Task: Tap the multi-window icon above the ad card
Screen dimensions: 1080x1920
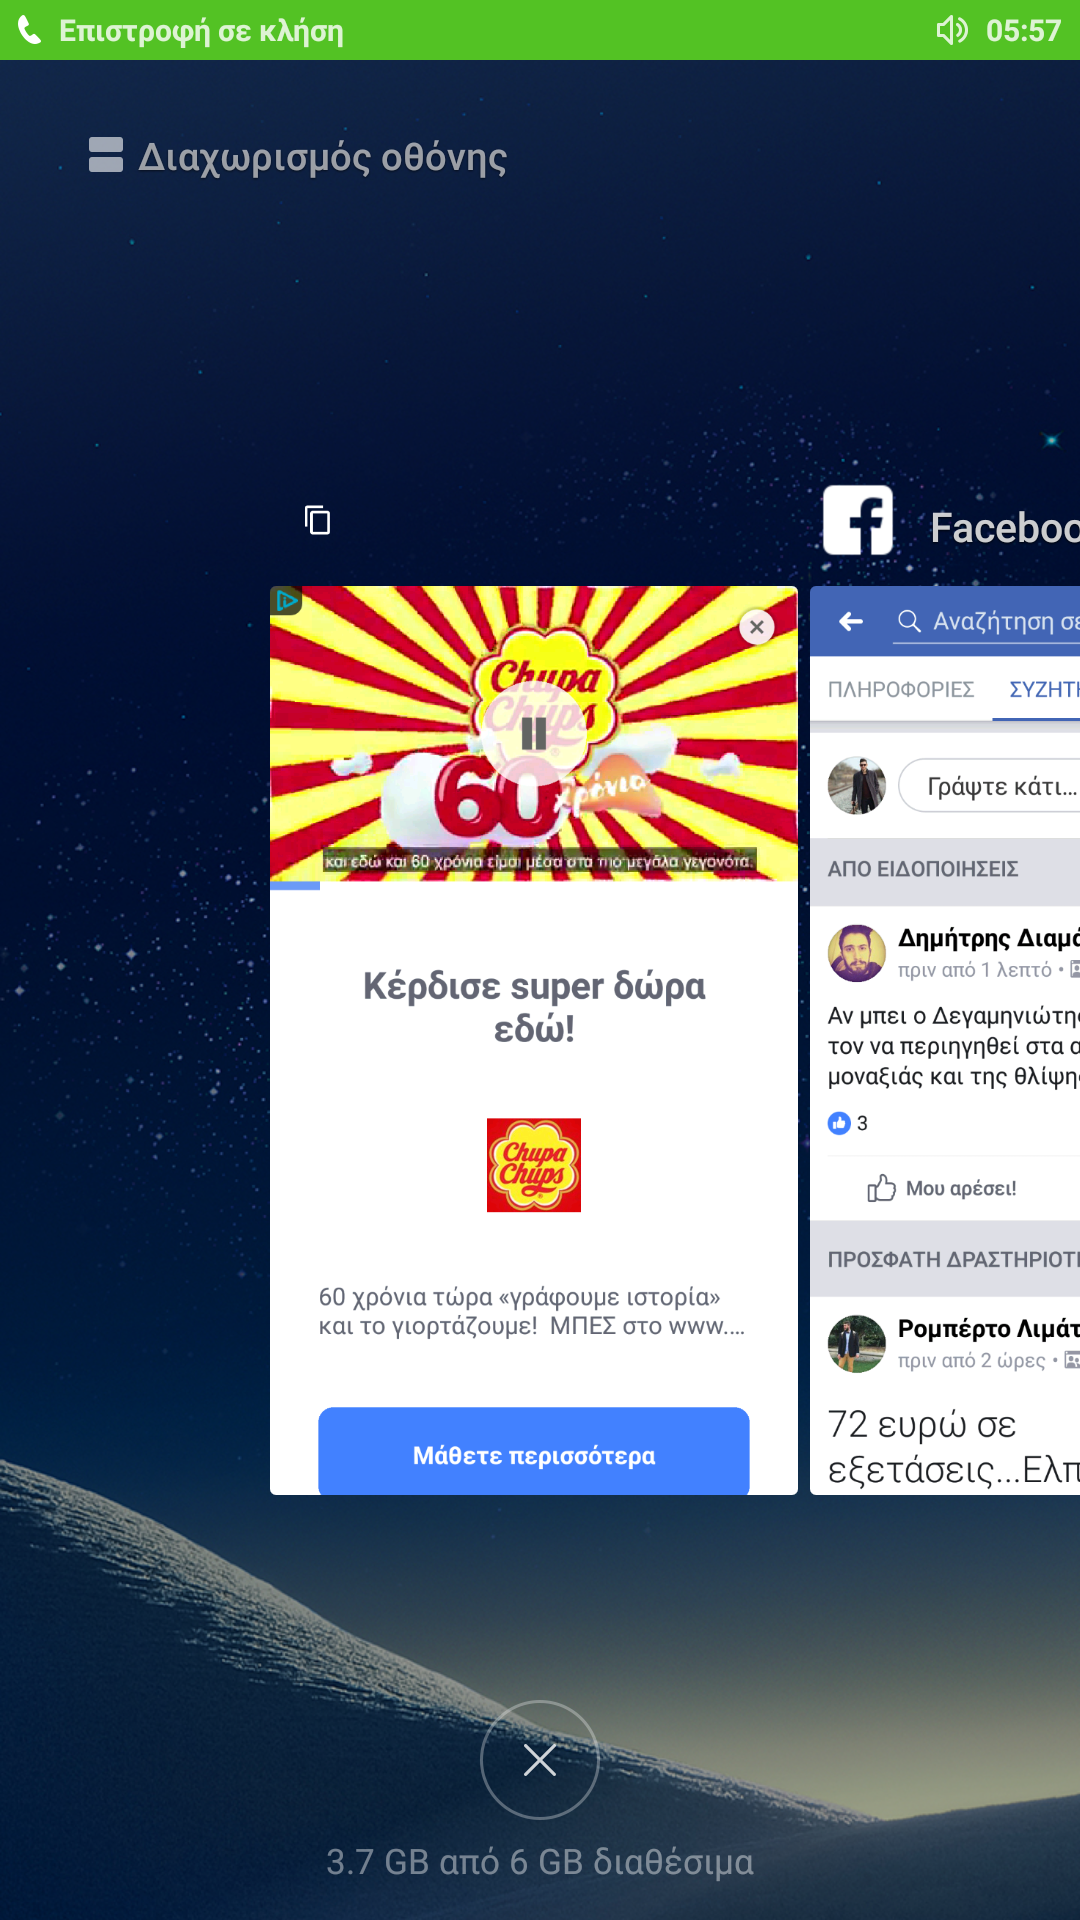Action: [317, 520]
